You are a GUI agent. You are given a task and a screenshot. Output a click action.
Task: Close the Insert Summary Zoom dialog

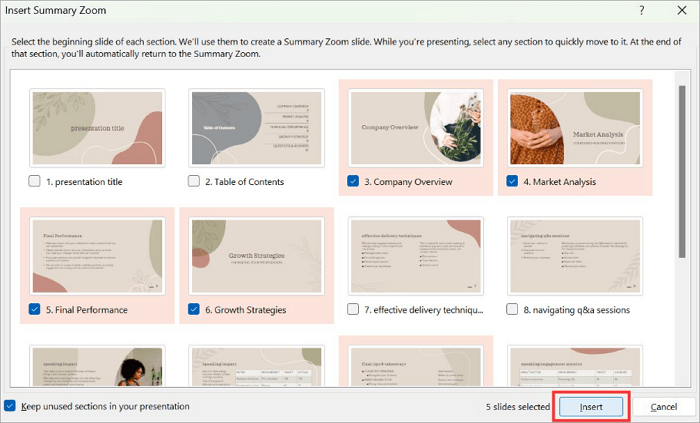pyautogui.click(x=682, y=10)
